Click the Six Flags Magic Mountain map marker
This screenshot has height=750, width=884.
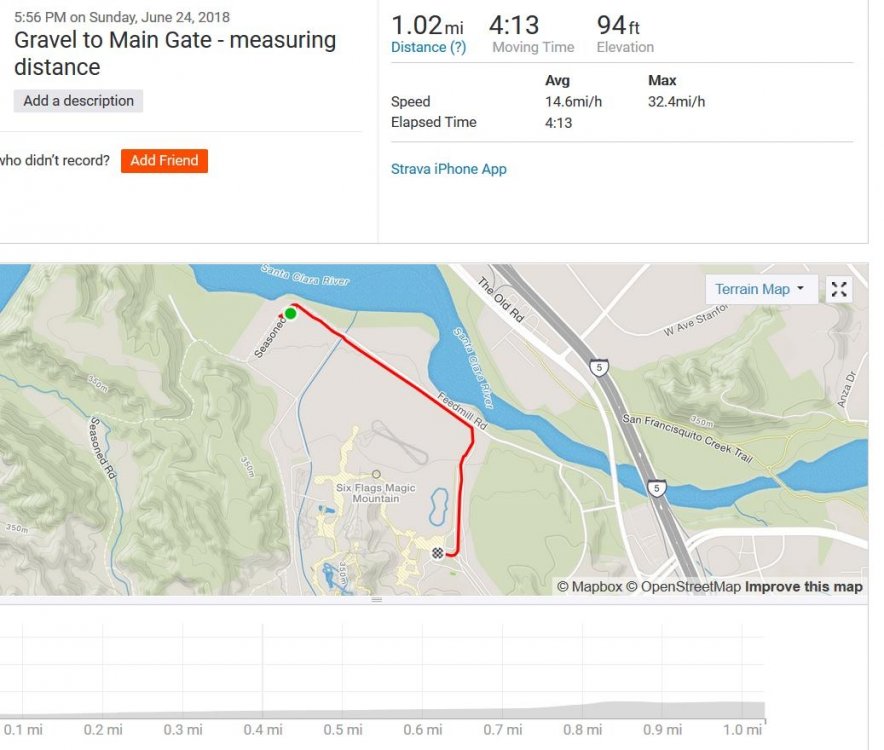coord(376,474)
